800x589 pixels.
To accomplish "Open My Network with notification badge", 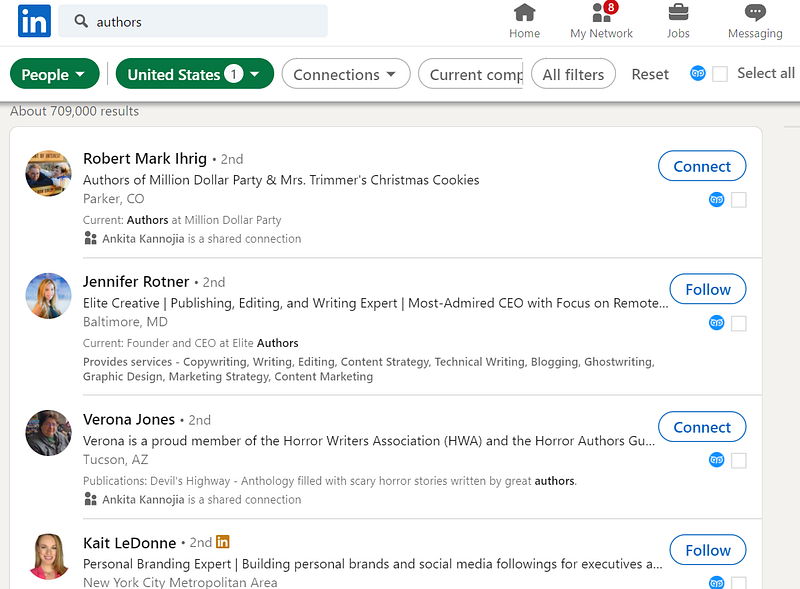I will [x=601, y=21].
